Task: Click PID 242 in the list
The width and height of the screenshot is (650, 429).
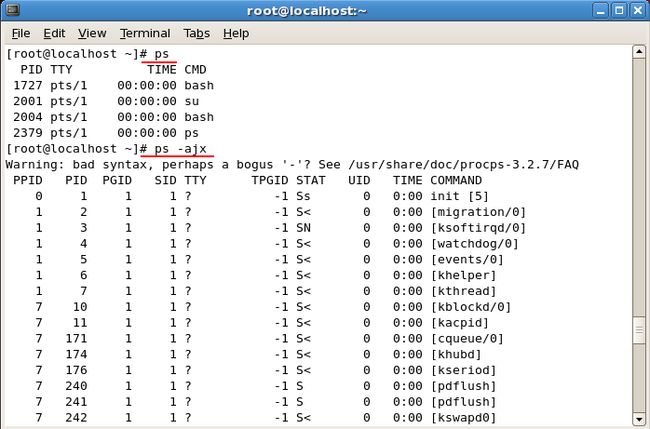Action: tap(76, 418)
